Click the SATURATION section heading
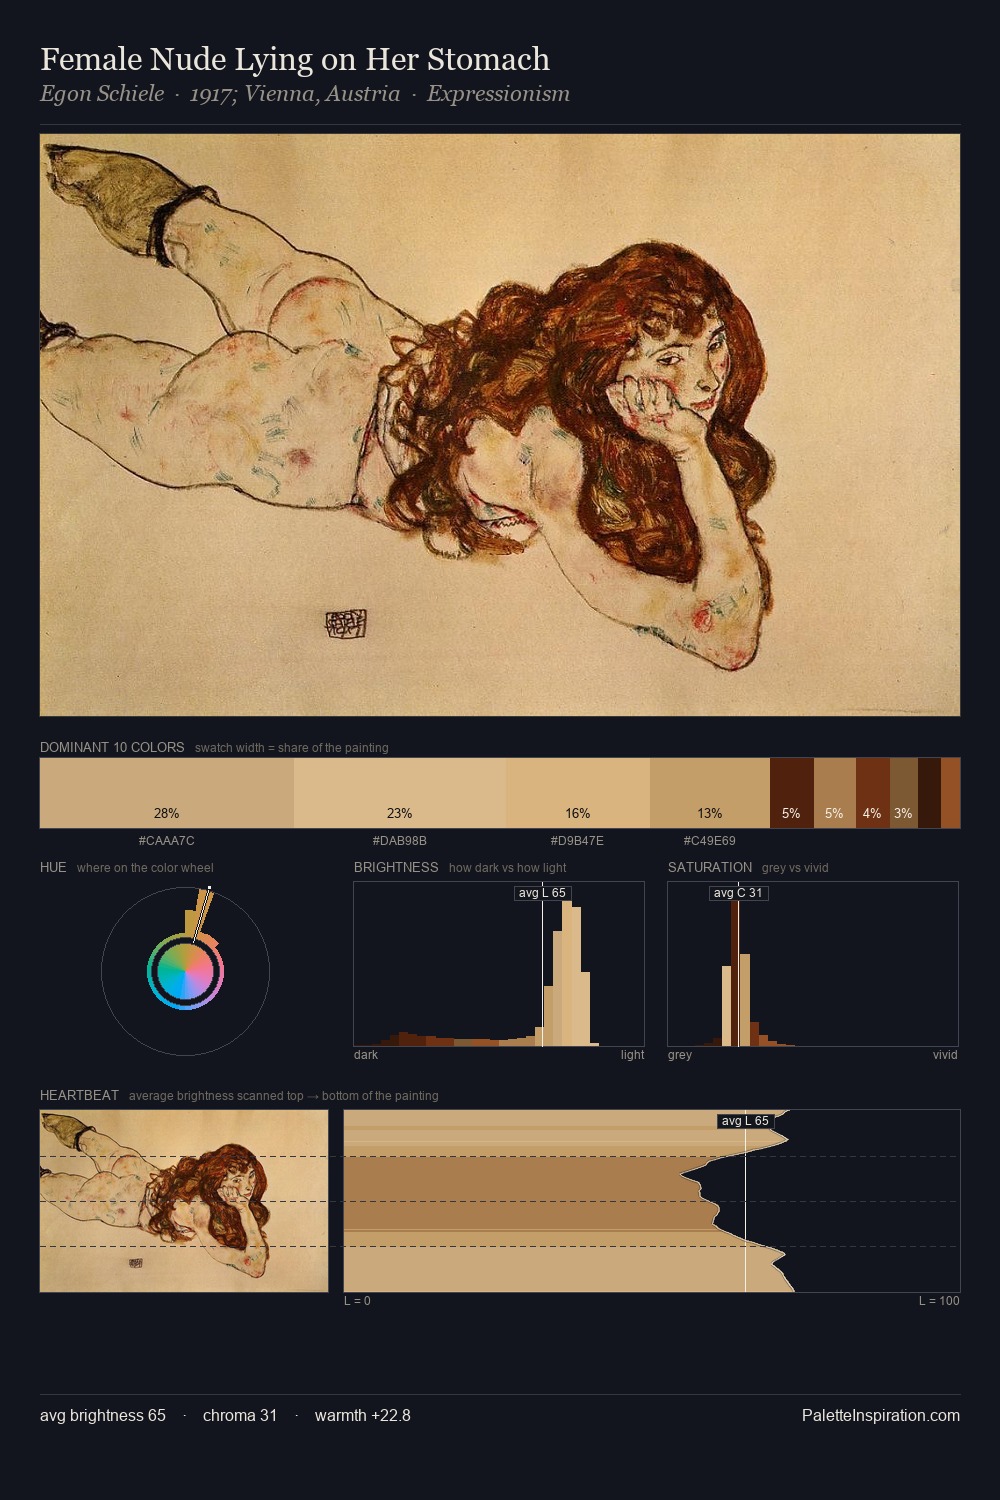This screenshot has height=1500, width=1000. pos(710,867)
